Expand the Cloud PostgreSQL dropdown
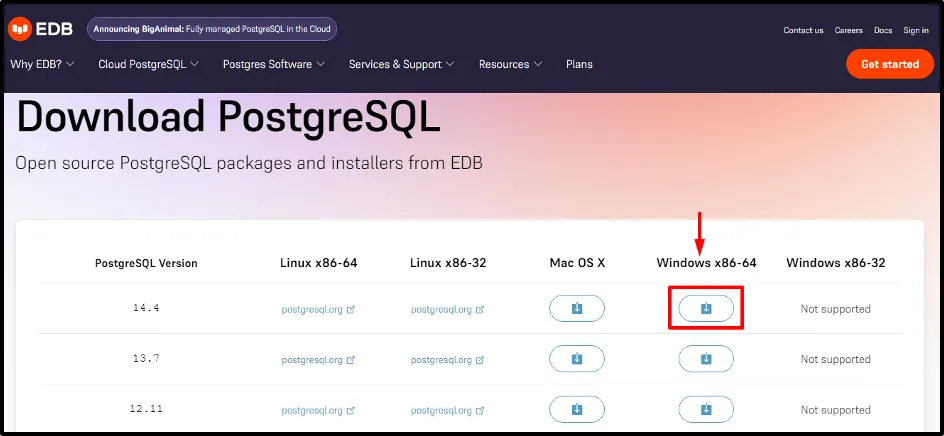The image size is (944, 436). (x=148, y=64)
